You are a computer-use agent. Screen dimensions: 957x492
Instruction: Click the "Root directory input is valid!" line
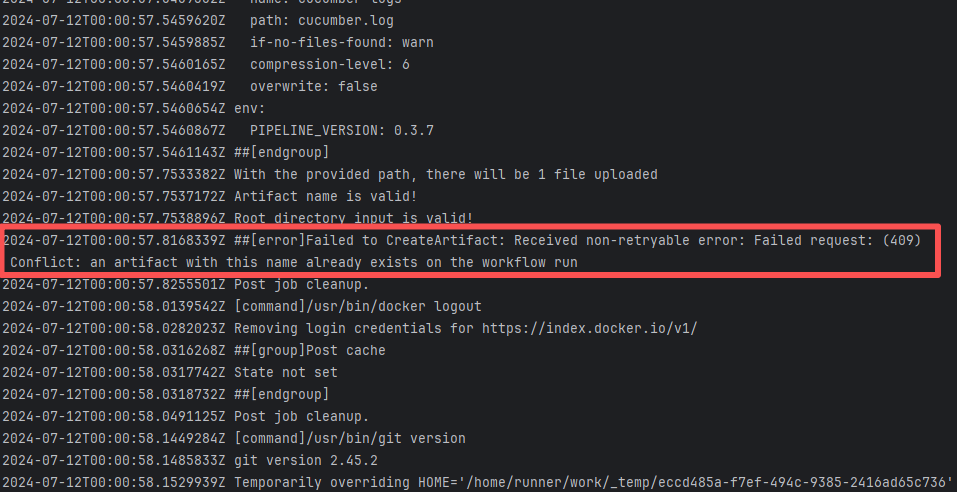(x=353, y=218)
